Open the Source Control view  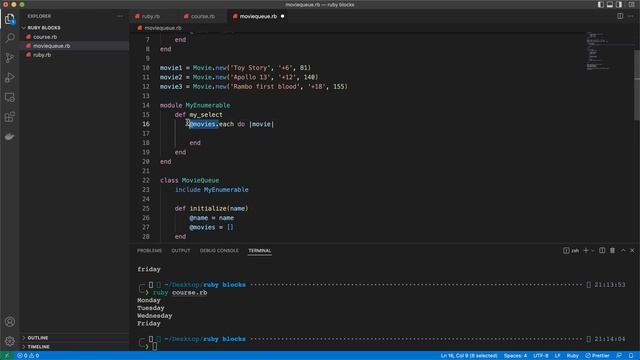(9, 58)
